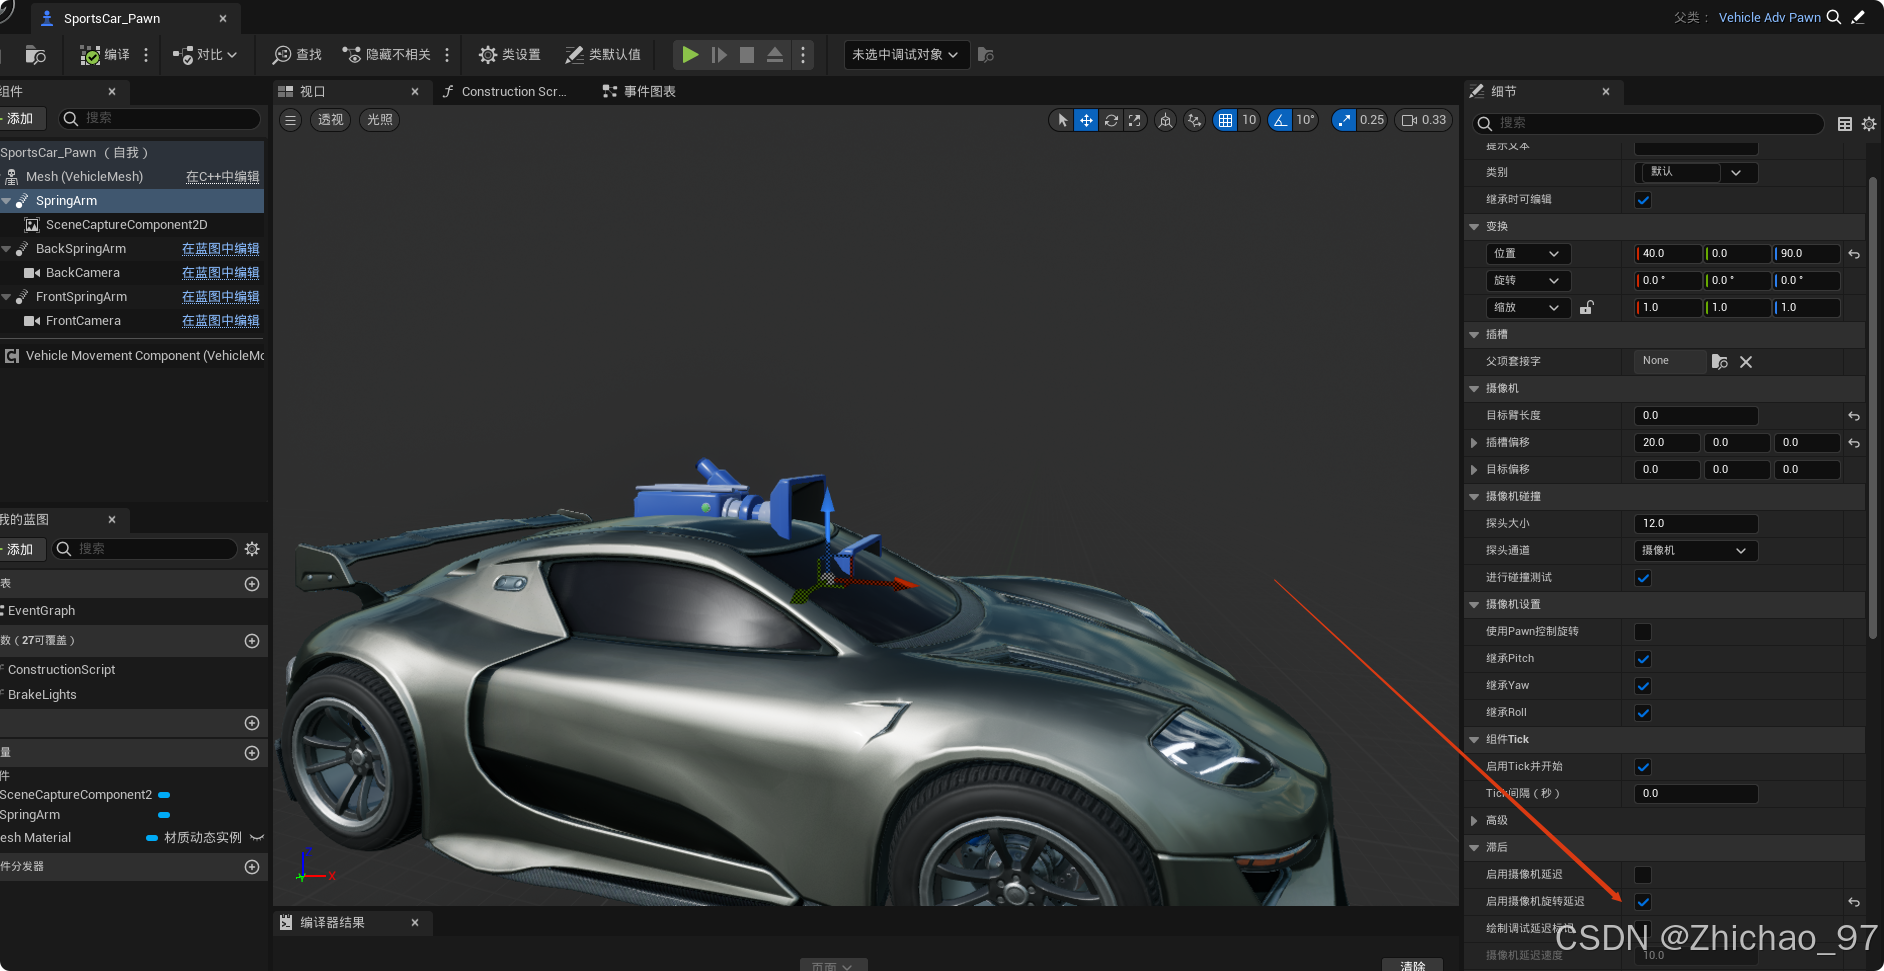Toggle Start with Tick Enabled checkbox
The height and width of the screenshot is (971, 1884).
point(1643,767)
